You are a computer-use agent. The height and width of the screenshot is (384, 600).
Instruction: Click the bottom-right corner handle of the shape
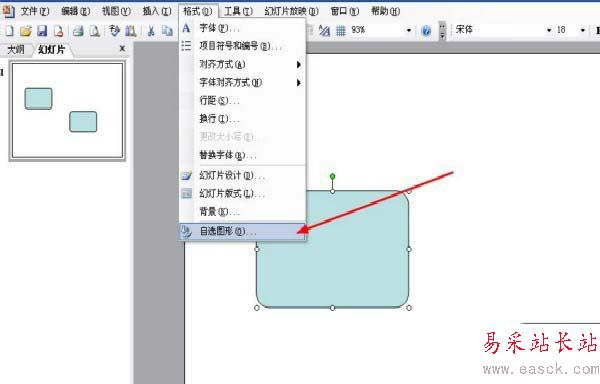(409, 308)
